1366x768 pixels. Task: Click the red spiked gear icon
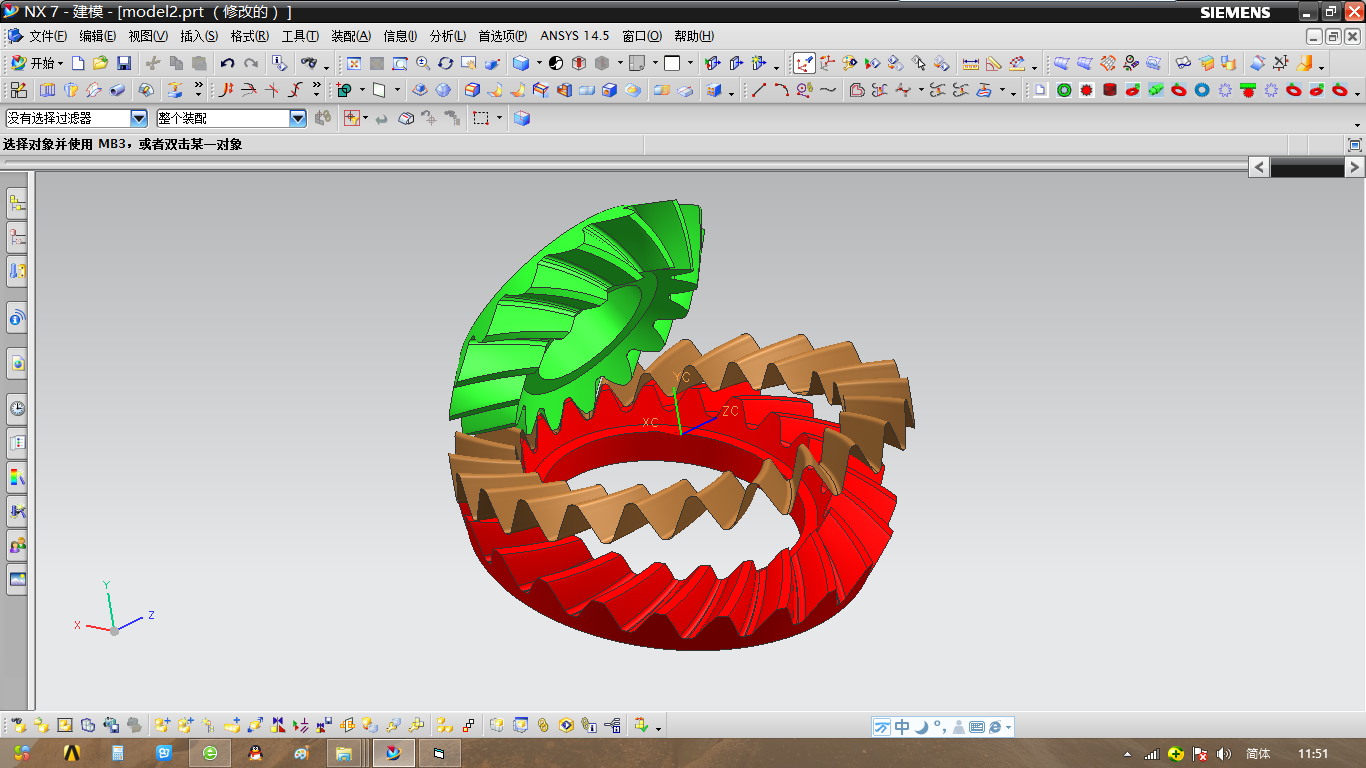(1086, 90)
